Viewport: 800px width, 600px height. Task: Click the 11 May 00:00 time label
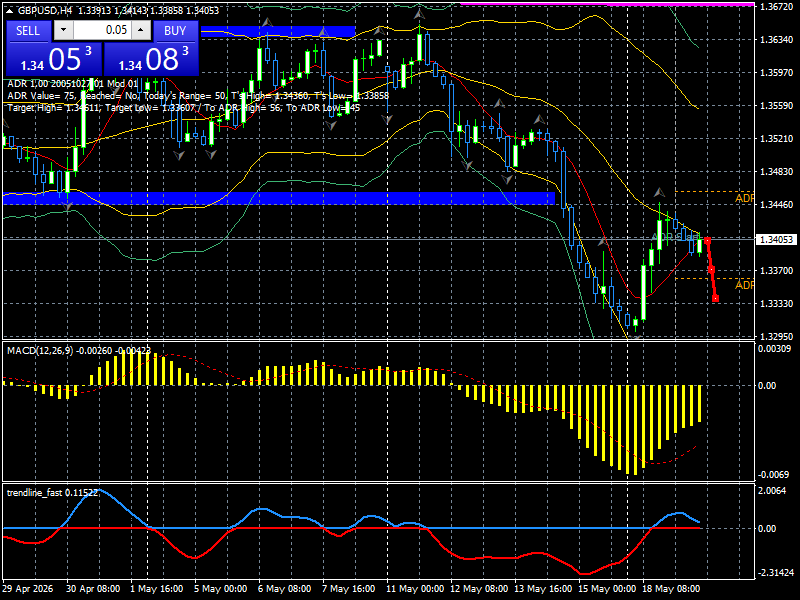pyautogui.click(x=414, y=588)
